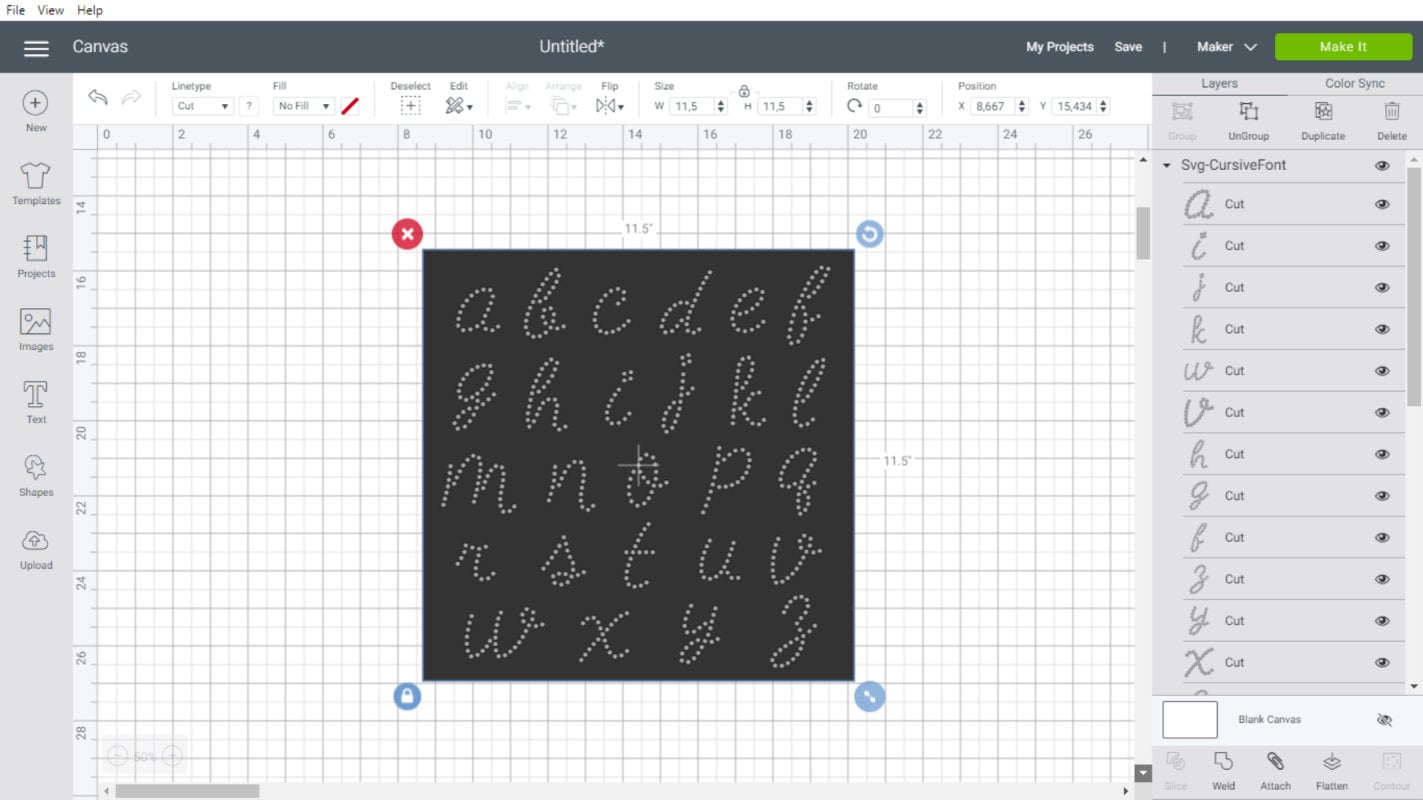Open the View menu

coord(49,10)
